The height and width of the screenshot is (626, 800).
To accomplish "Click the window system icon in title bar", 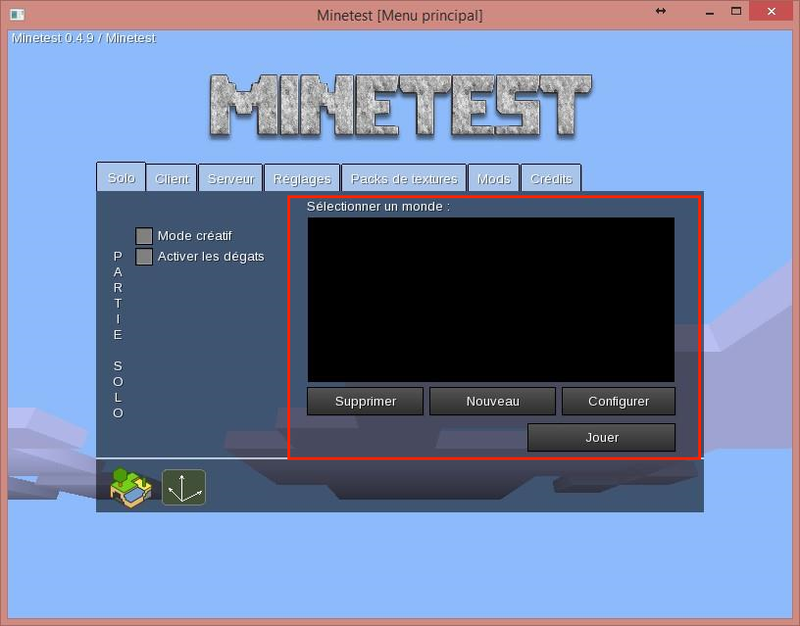I will click(13, 14).
